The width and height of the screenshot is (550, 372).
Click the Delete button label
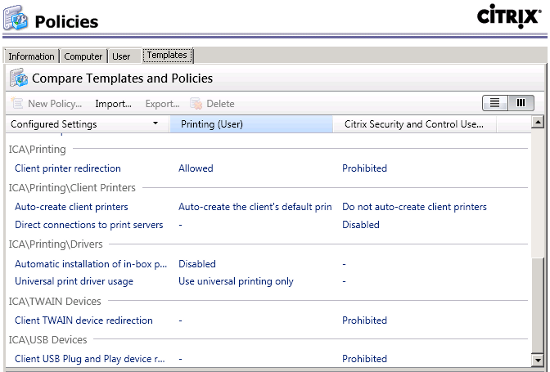(x=220, y=104)
